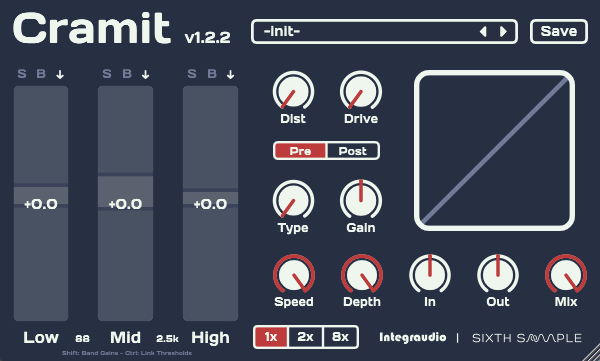The width and height of the screenshot is (600, 361).
Task: Go to previous preset arrow
Action: pos(483,31)
